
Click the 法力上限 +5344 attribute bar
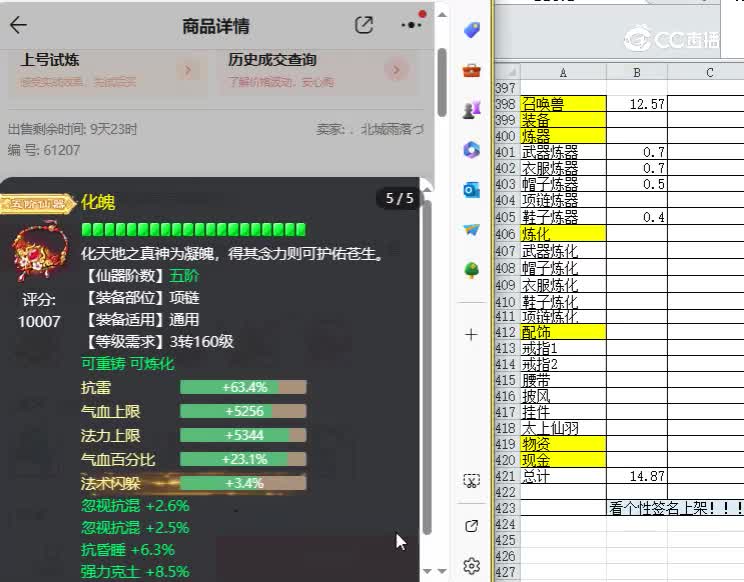[243, 435]
